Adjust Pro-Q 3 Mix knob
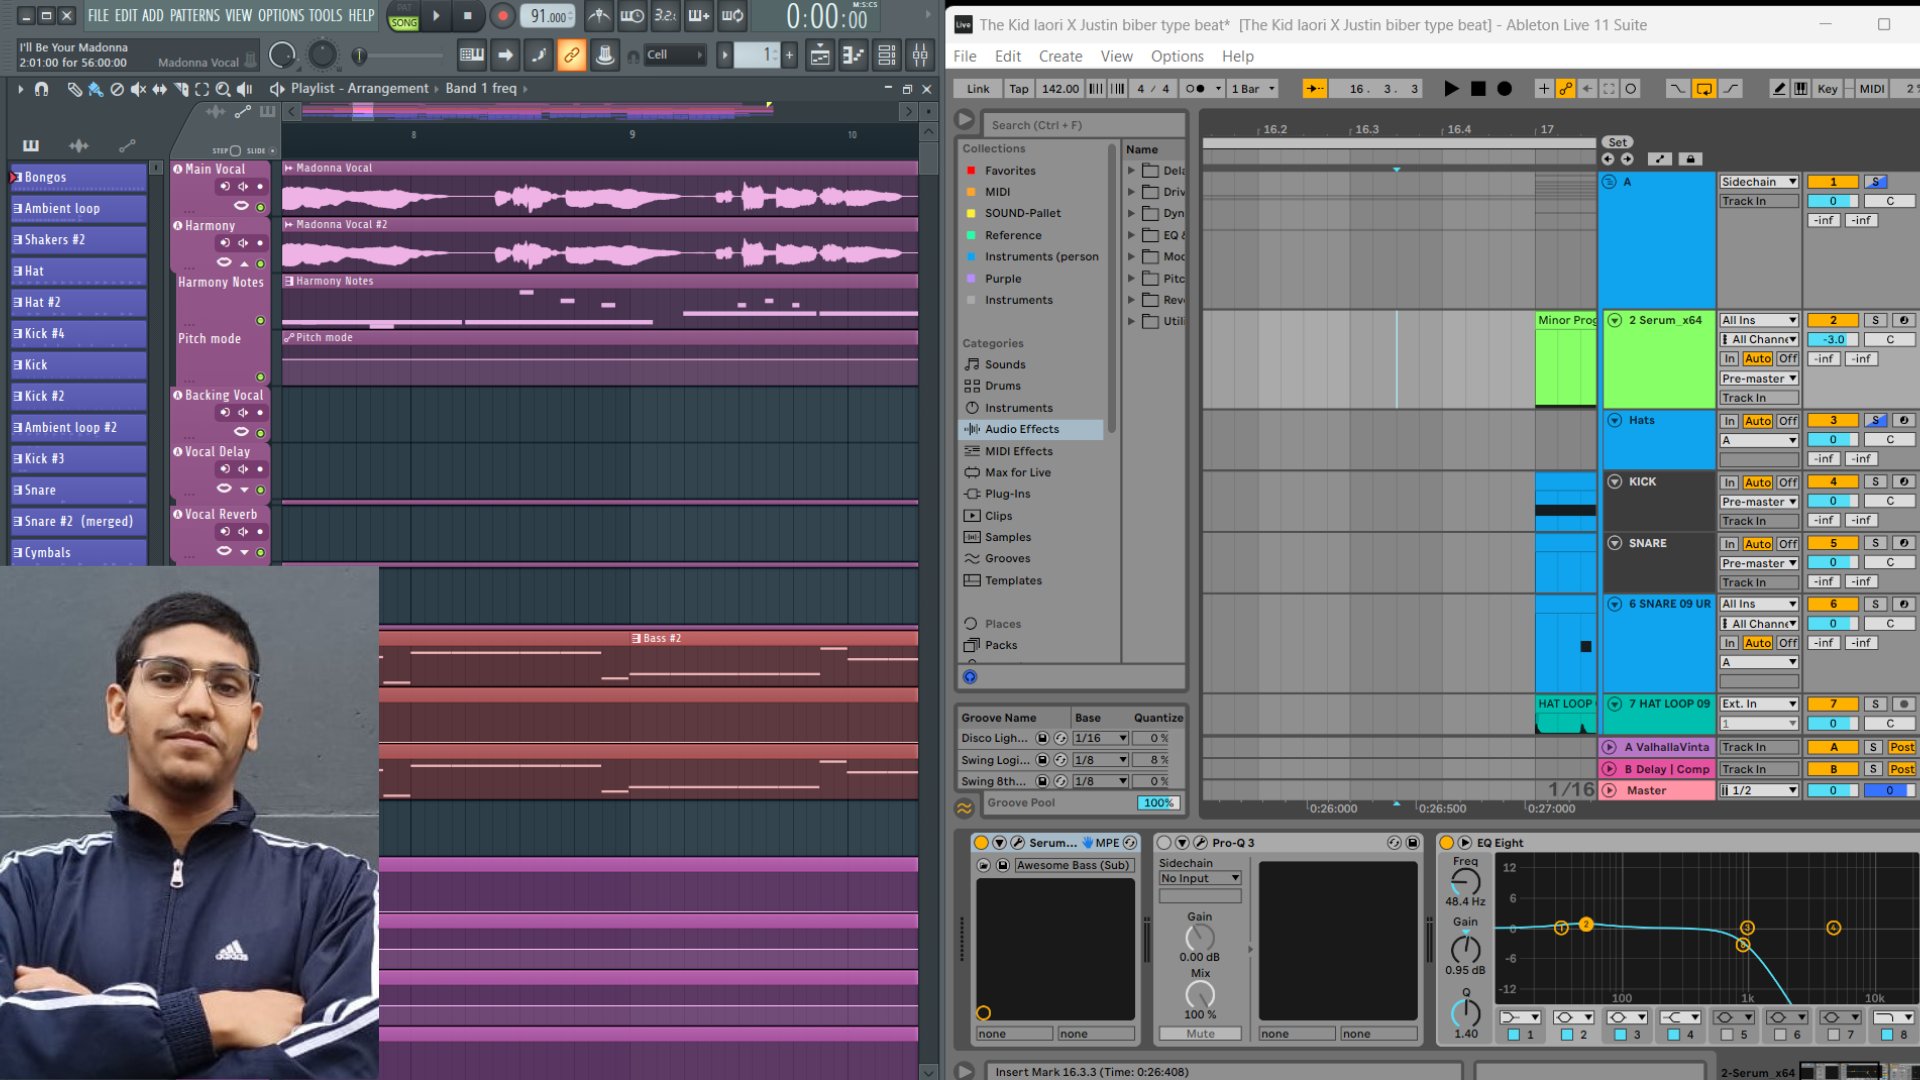Image resolution: width=1920 pixels, height=1080 pixels. (1200, 994)
